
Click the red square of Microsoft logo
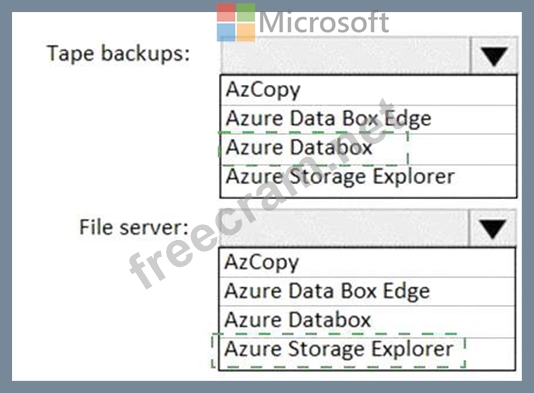226,13
